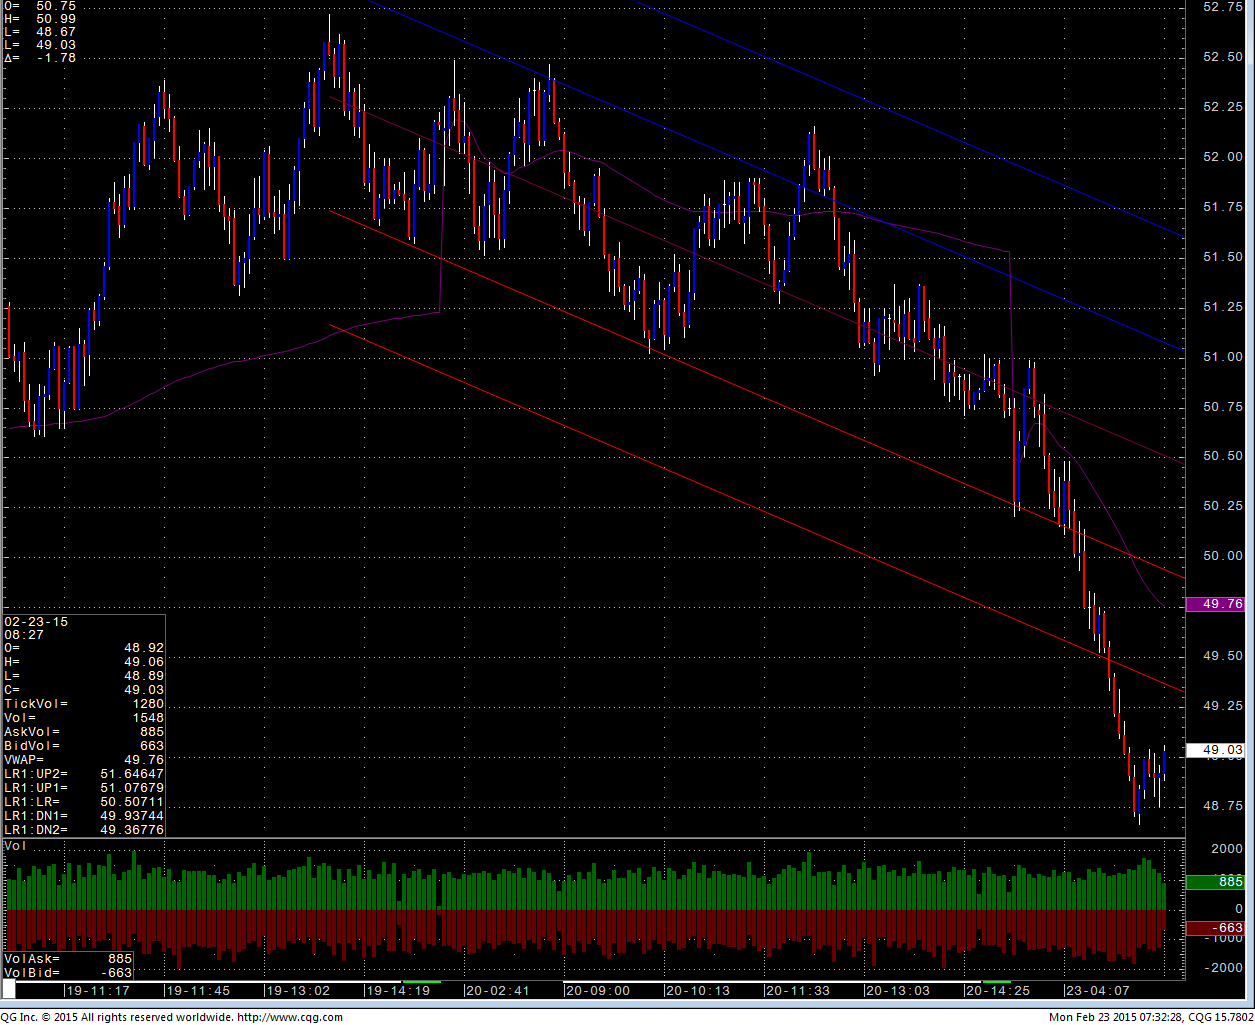
Task: Select the 19-11:17 time axis label
Action: tap(98, 991)
